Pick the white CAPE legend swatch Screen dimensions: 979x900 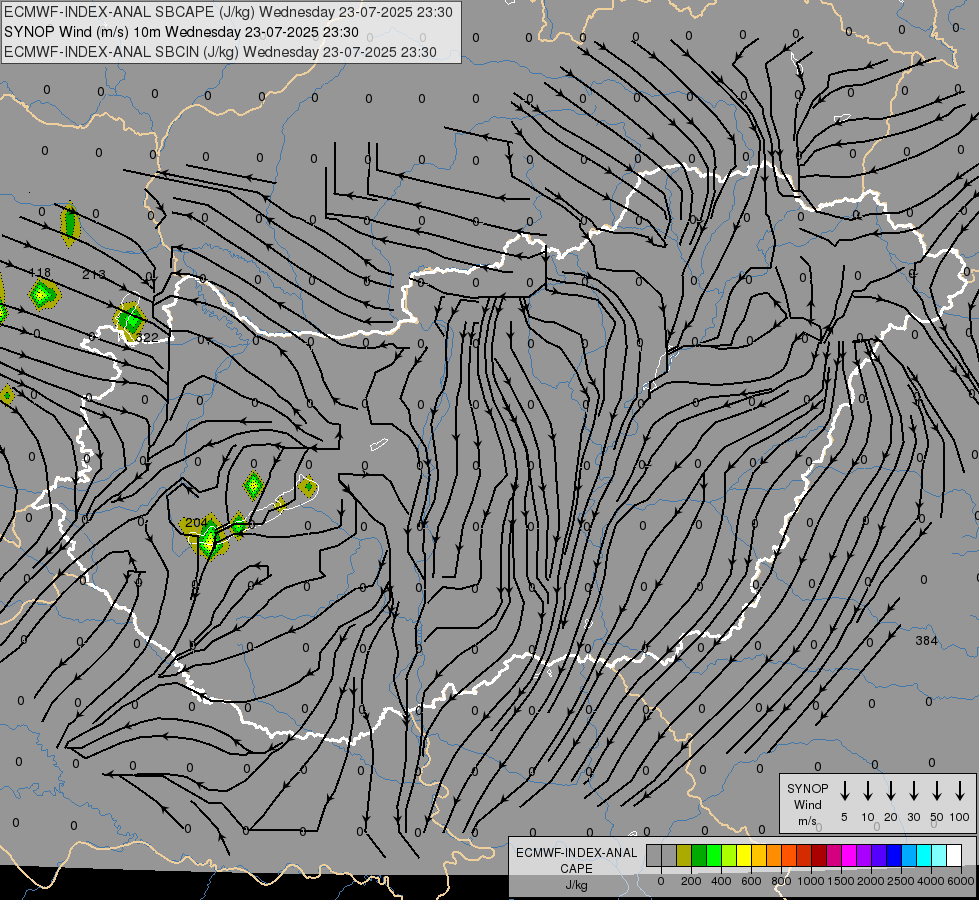(x=953, y=855)
